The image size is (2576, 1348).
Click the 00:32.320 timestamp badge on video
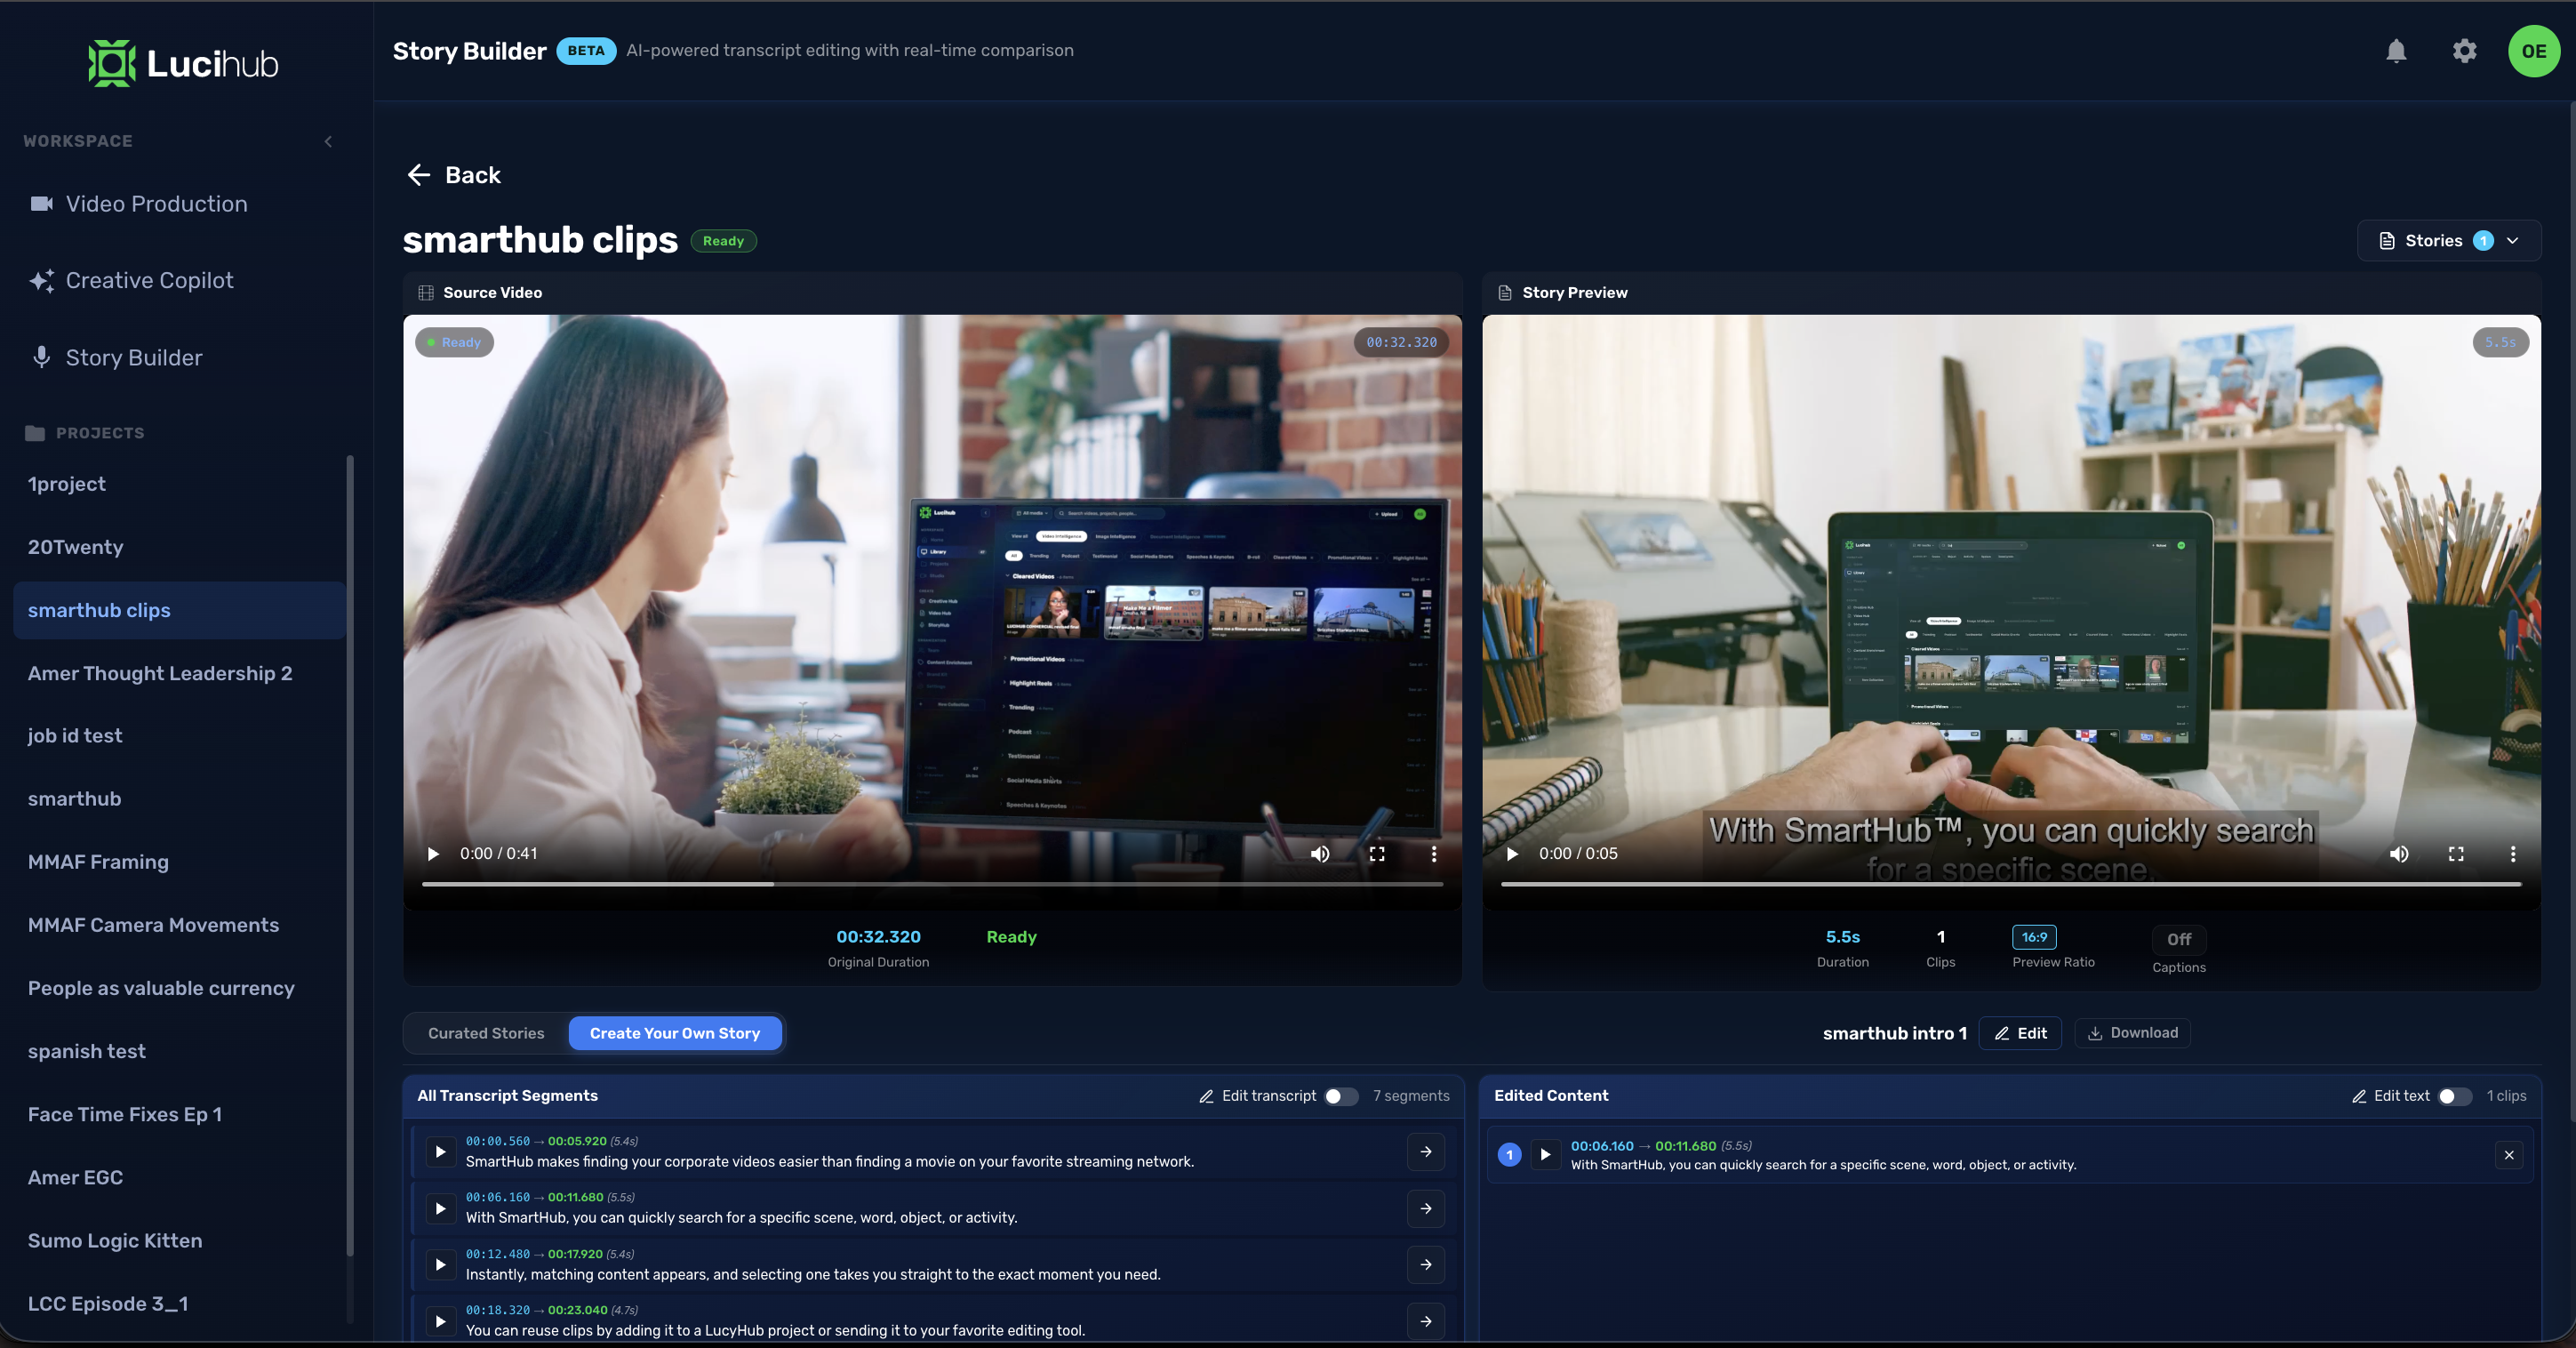coord(1401,342)
